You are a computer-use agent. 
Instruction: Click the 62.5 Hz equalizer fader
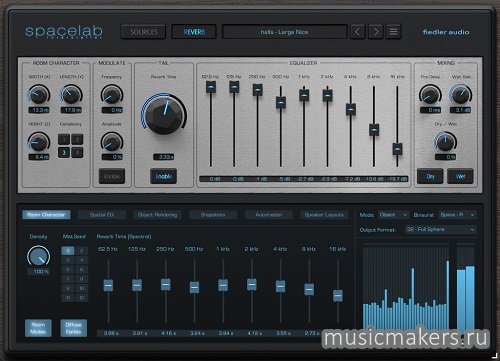pos(211,87)
